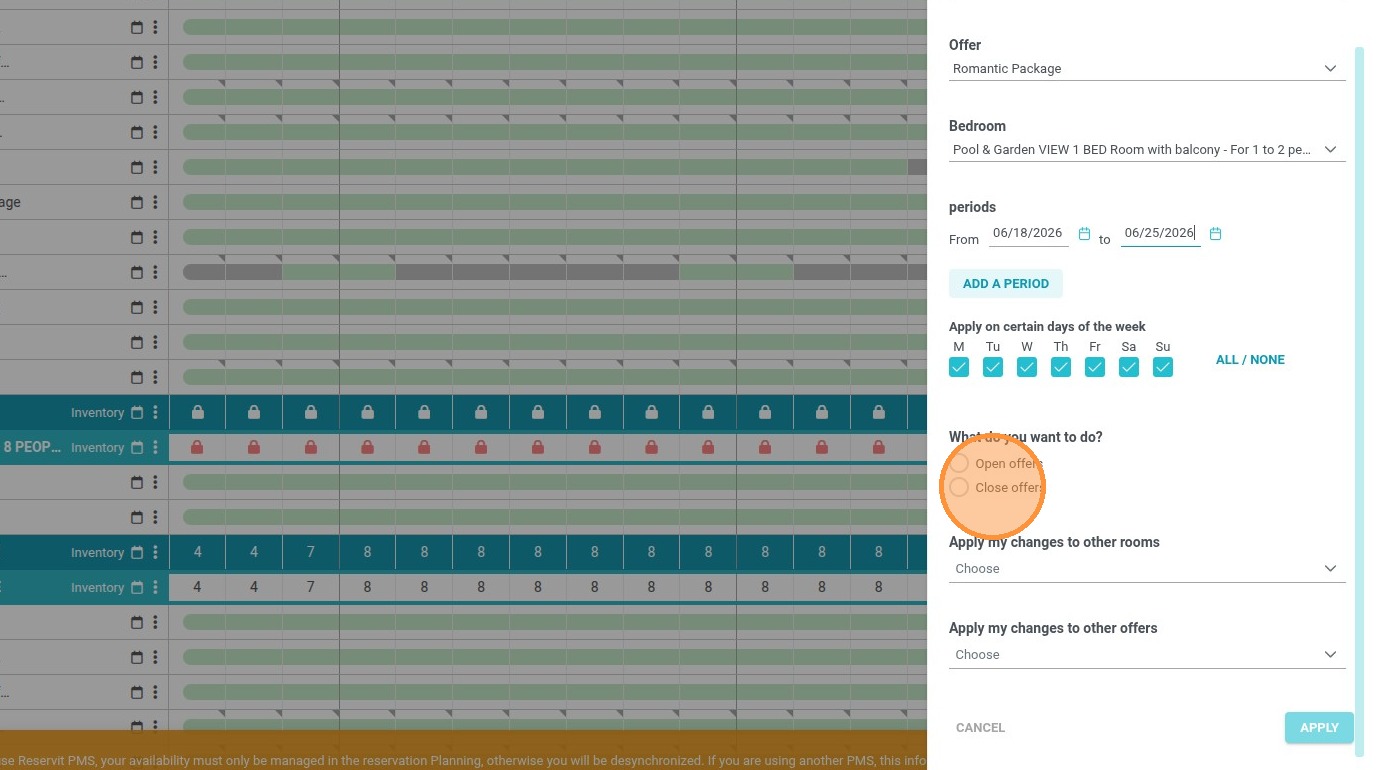
Task: Open three-dot menu in 8 PEOP... Inventory row
Action: coord(155,448)
